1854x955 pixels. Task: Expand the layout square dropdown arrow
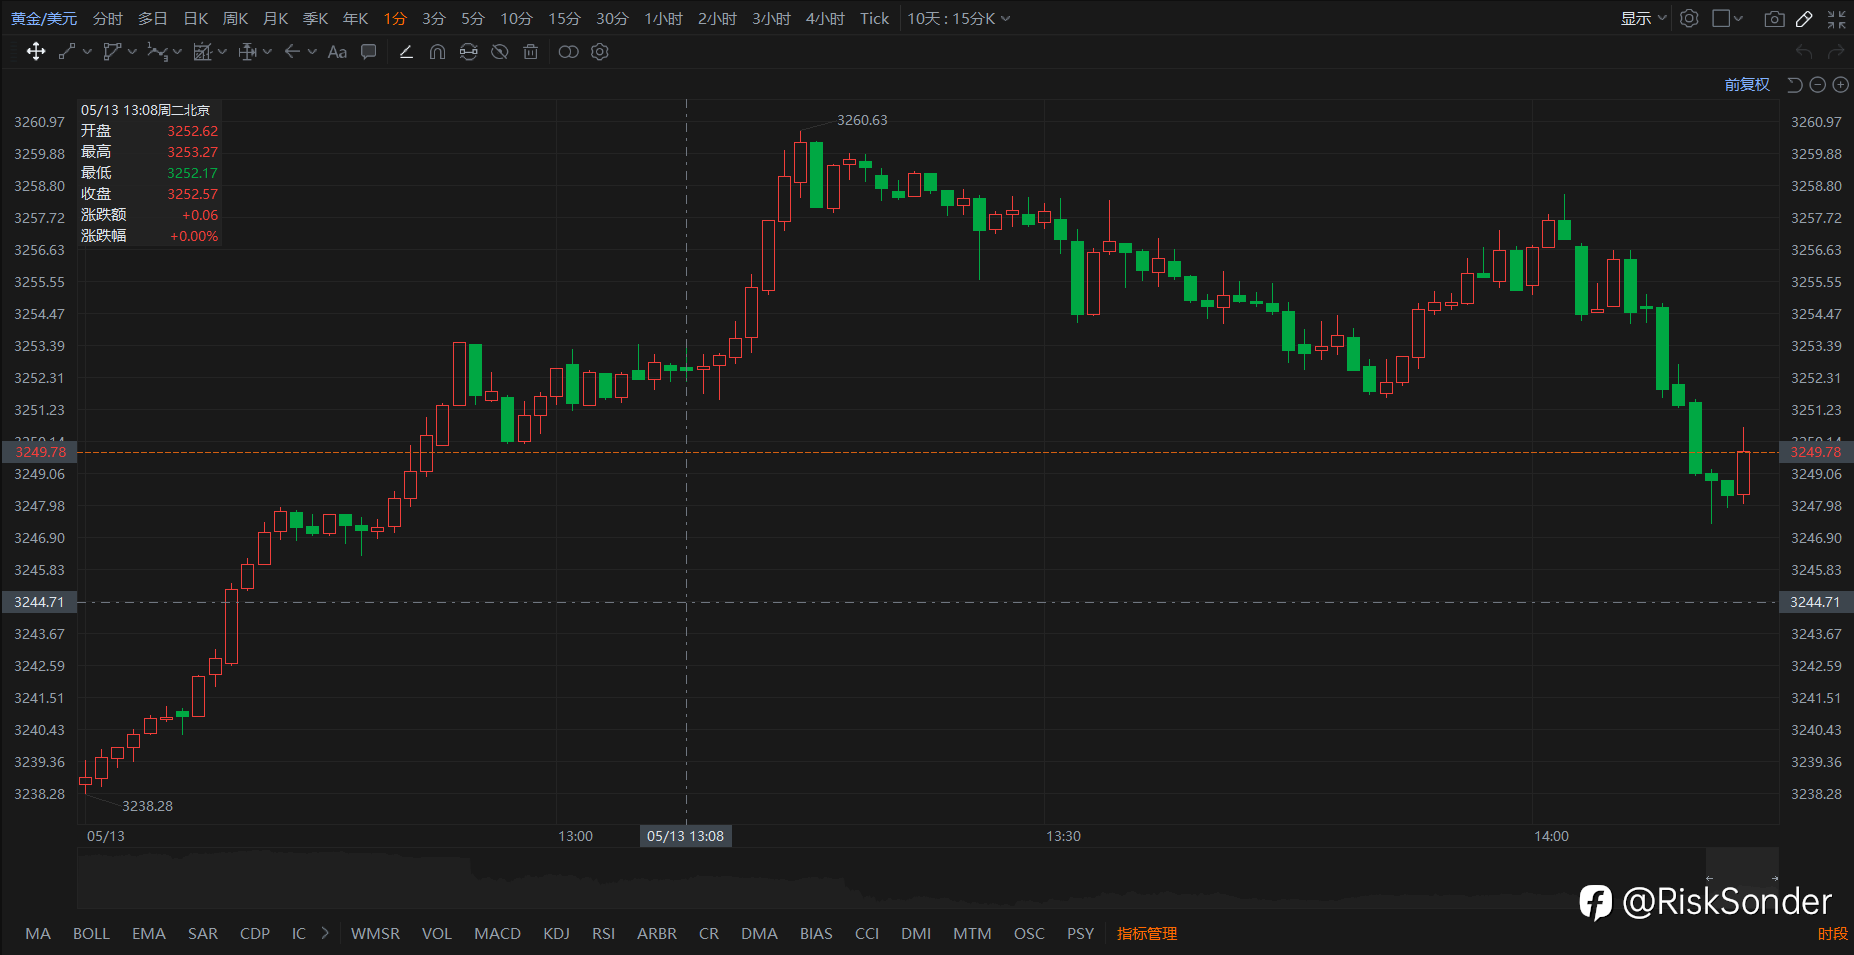click(1739, 18)
